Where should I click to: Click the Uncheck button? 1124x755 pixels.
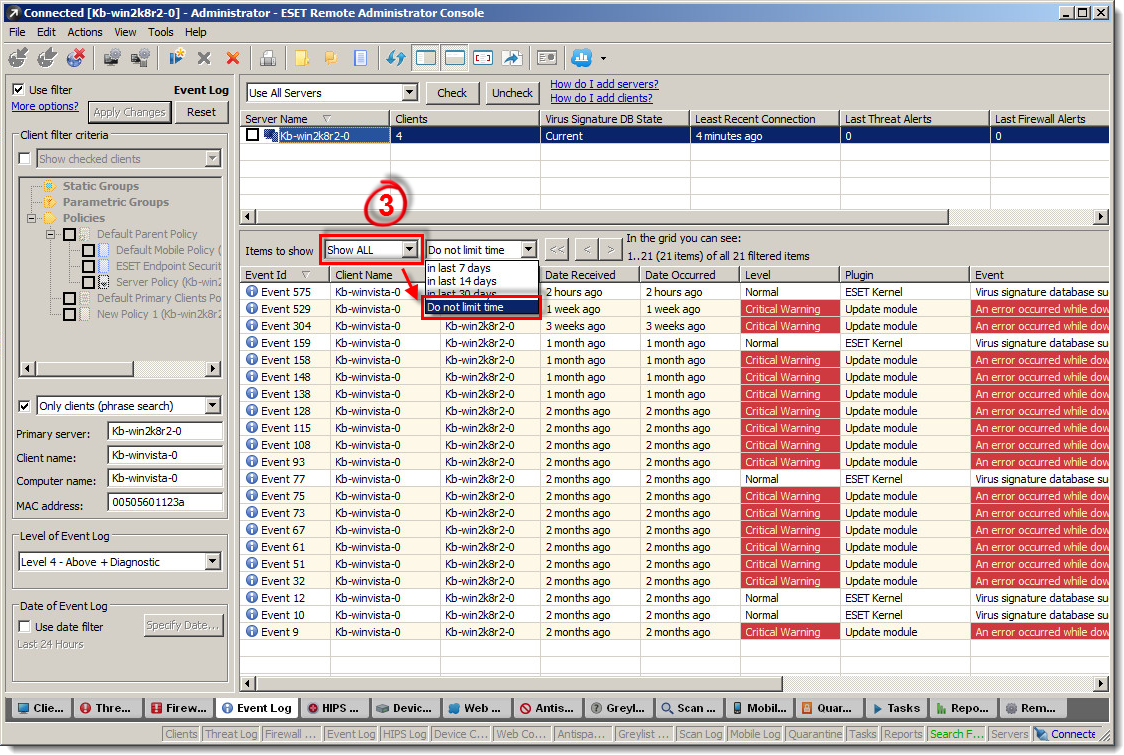513,92
